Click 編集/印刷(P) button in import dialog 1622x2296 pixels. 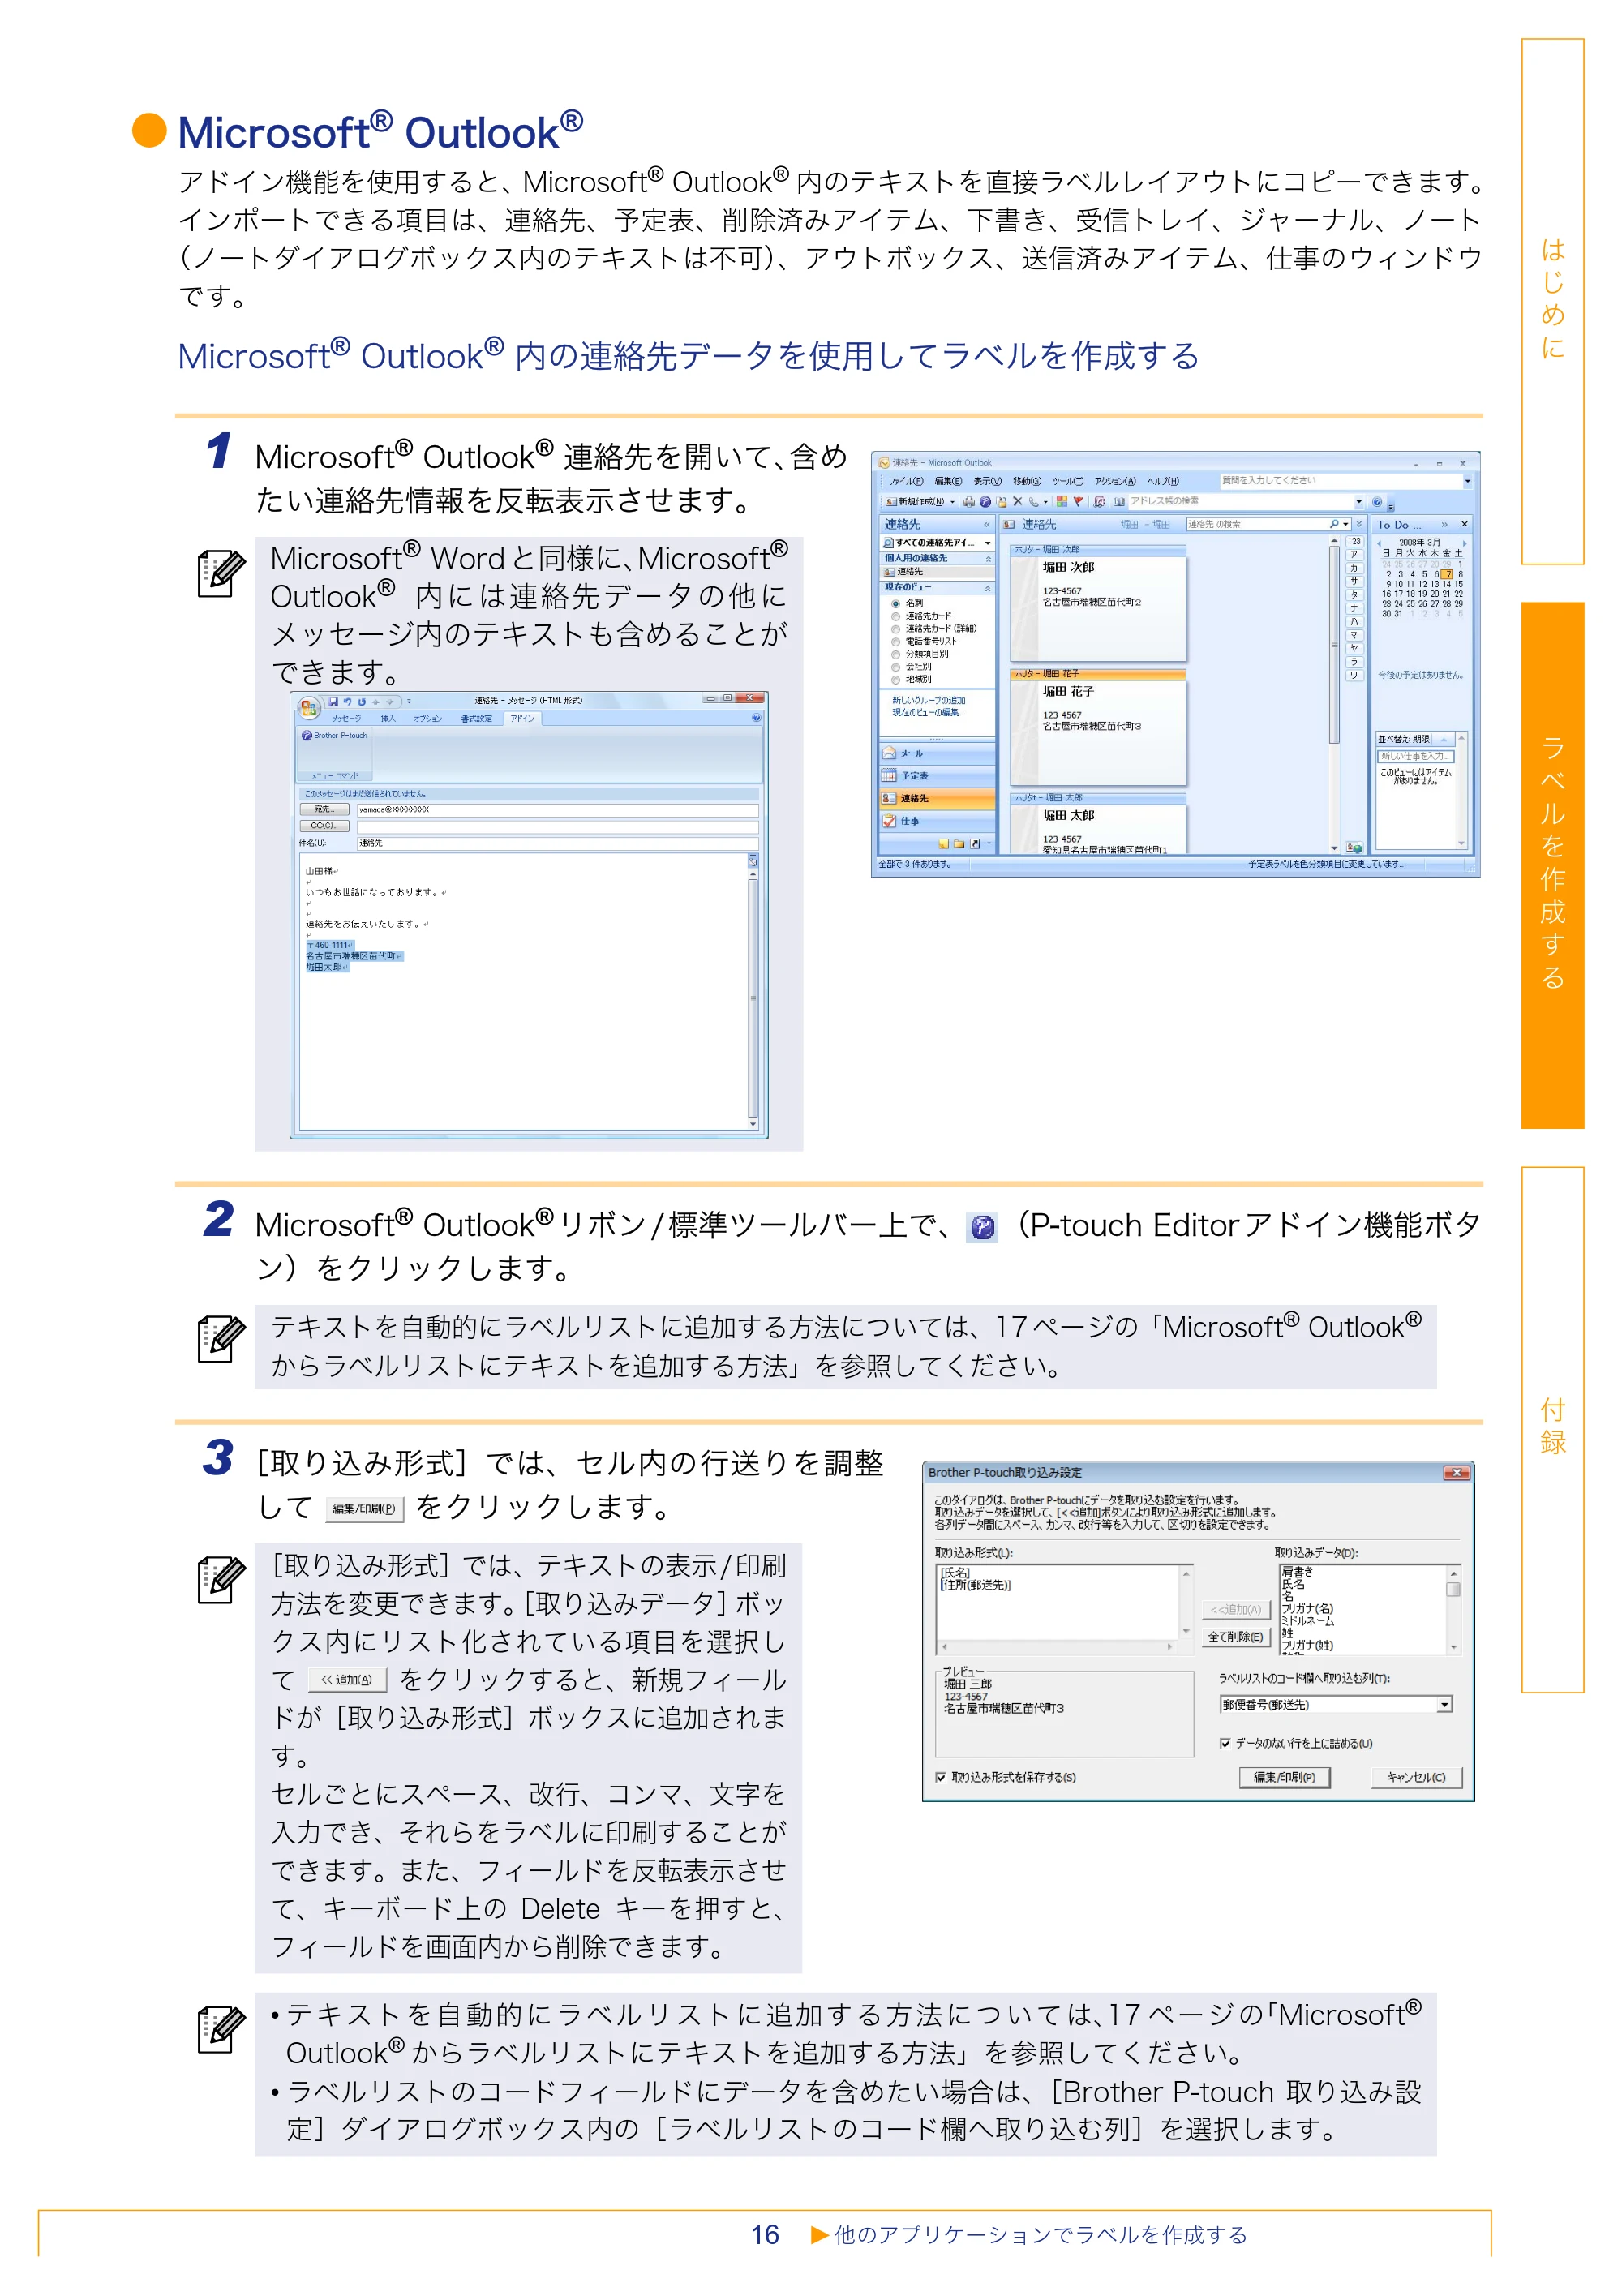point(1285,1777)
